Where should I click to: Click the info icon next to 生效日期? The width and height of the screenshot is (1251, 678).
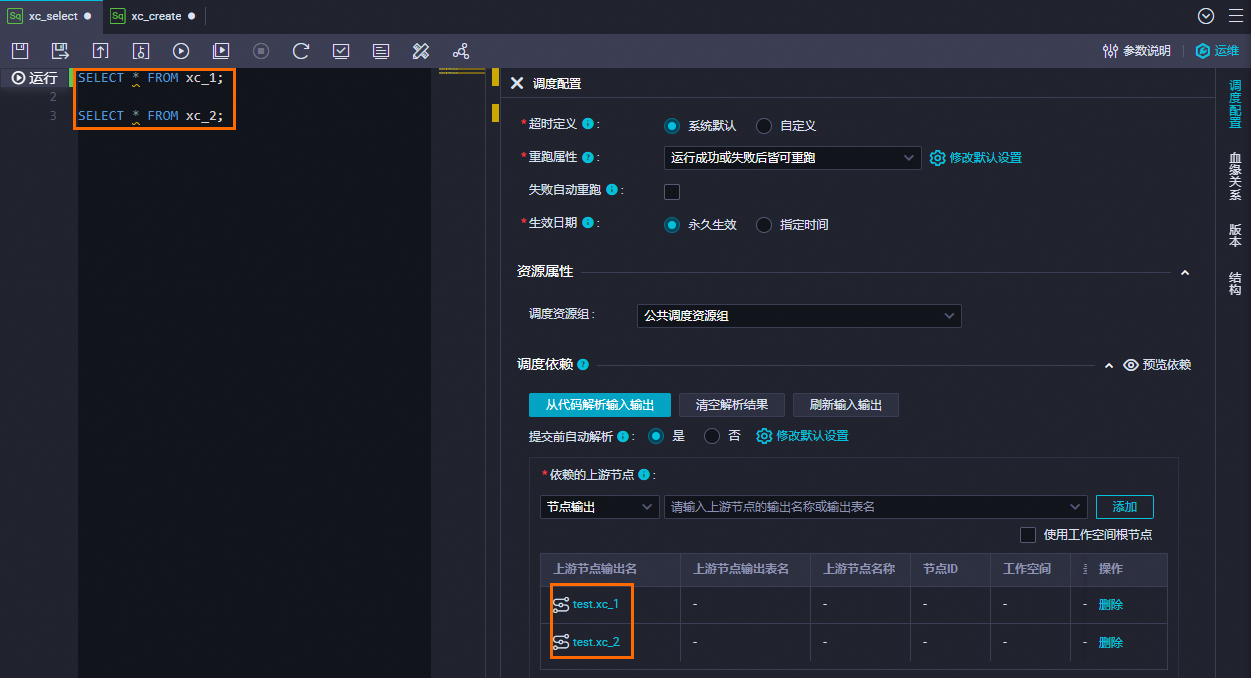(588, 223)
